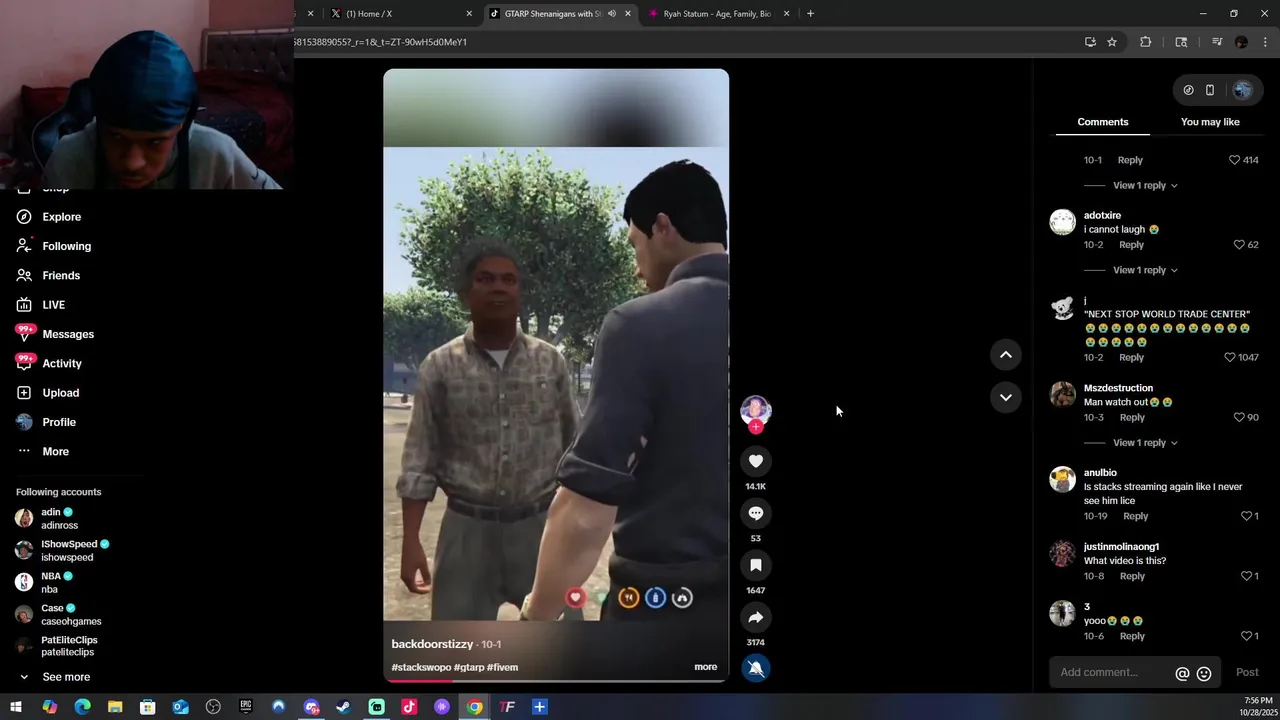Insert a mention with the @ icon
The width and height of the screenshot is (1280, 720).
tap(1182, 674)
